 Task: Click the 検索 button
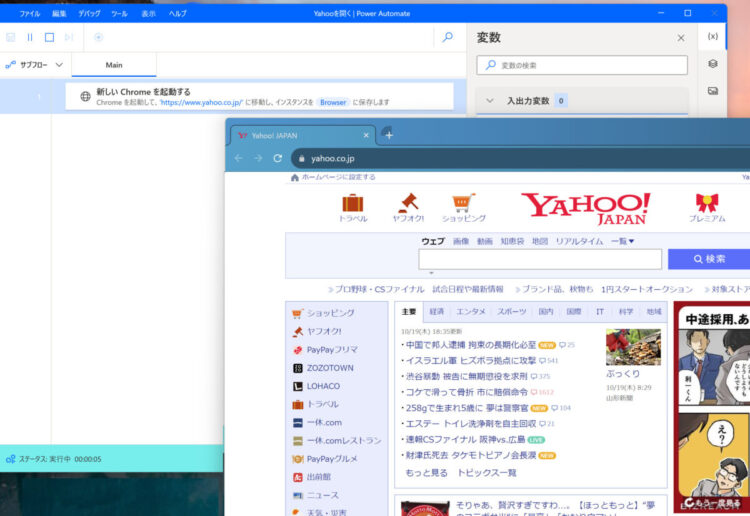click(x=709, y=259)
